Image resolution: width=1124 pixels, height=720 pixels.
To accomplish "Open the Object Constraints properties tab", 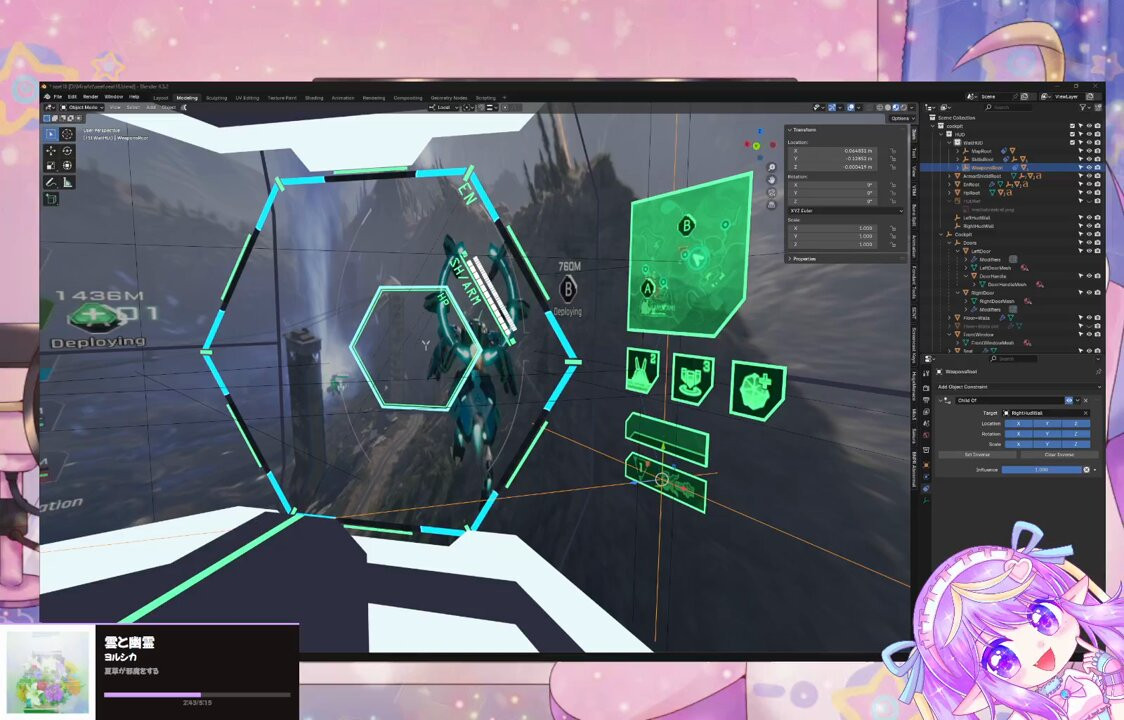I will pyautogui.click(x=926, y=488).
